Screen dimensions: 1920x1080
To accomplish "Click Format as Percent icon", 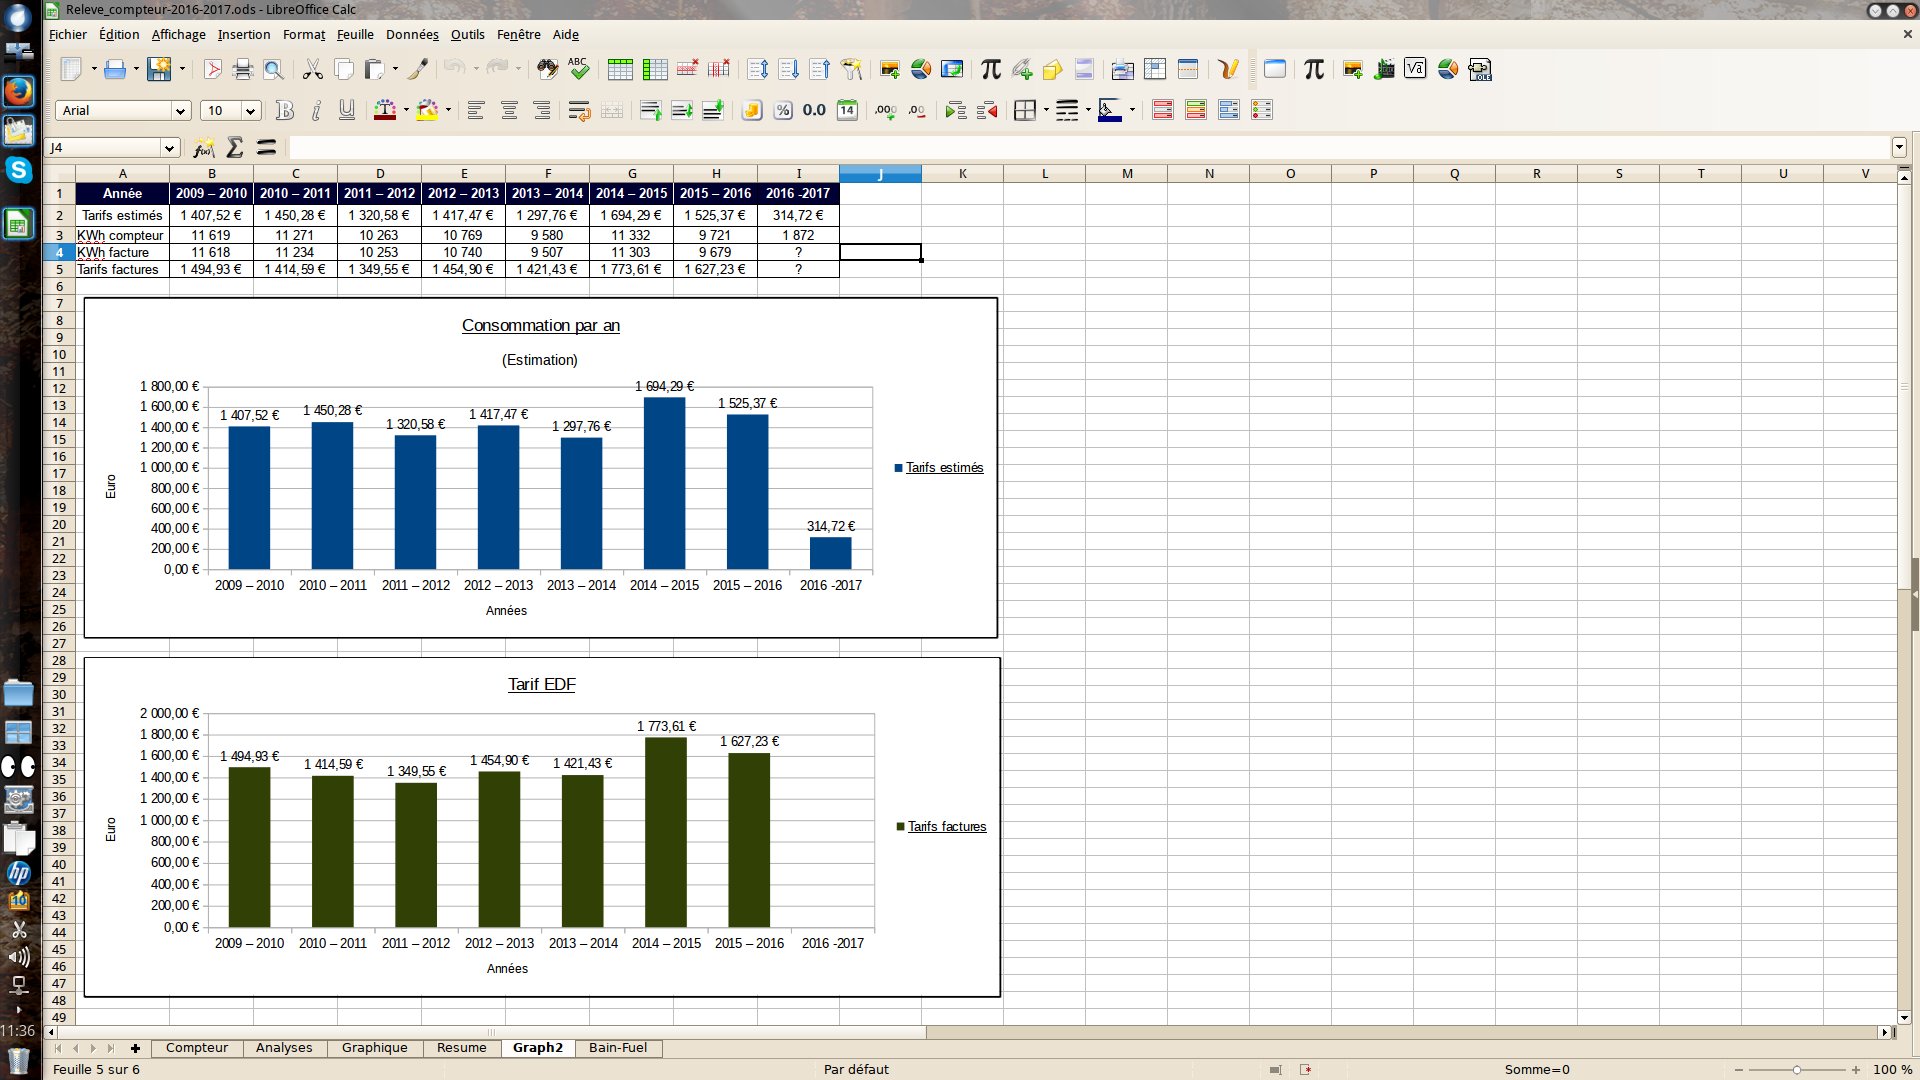I will [x=783, y=110].
